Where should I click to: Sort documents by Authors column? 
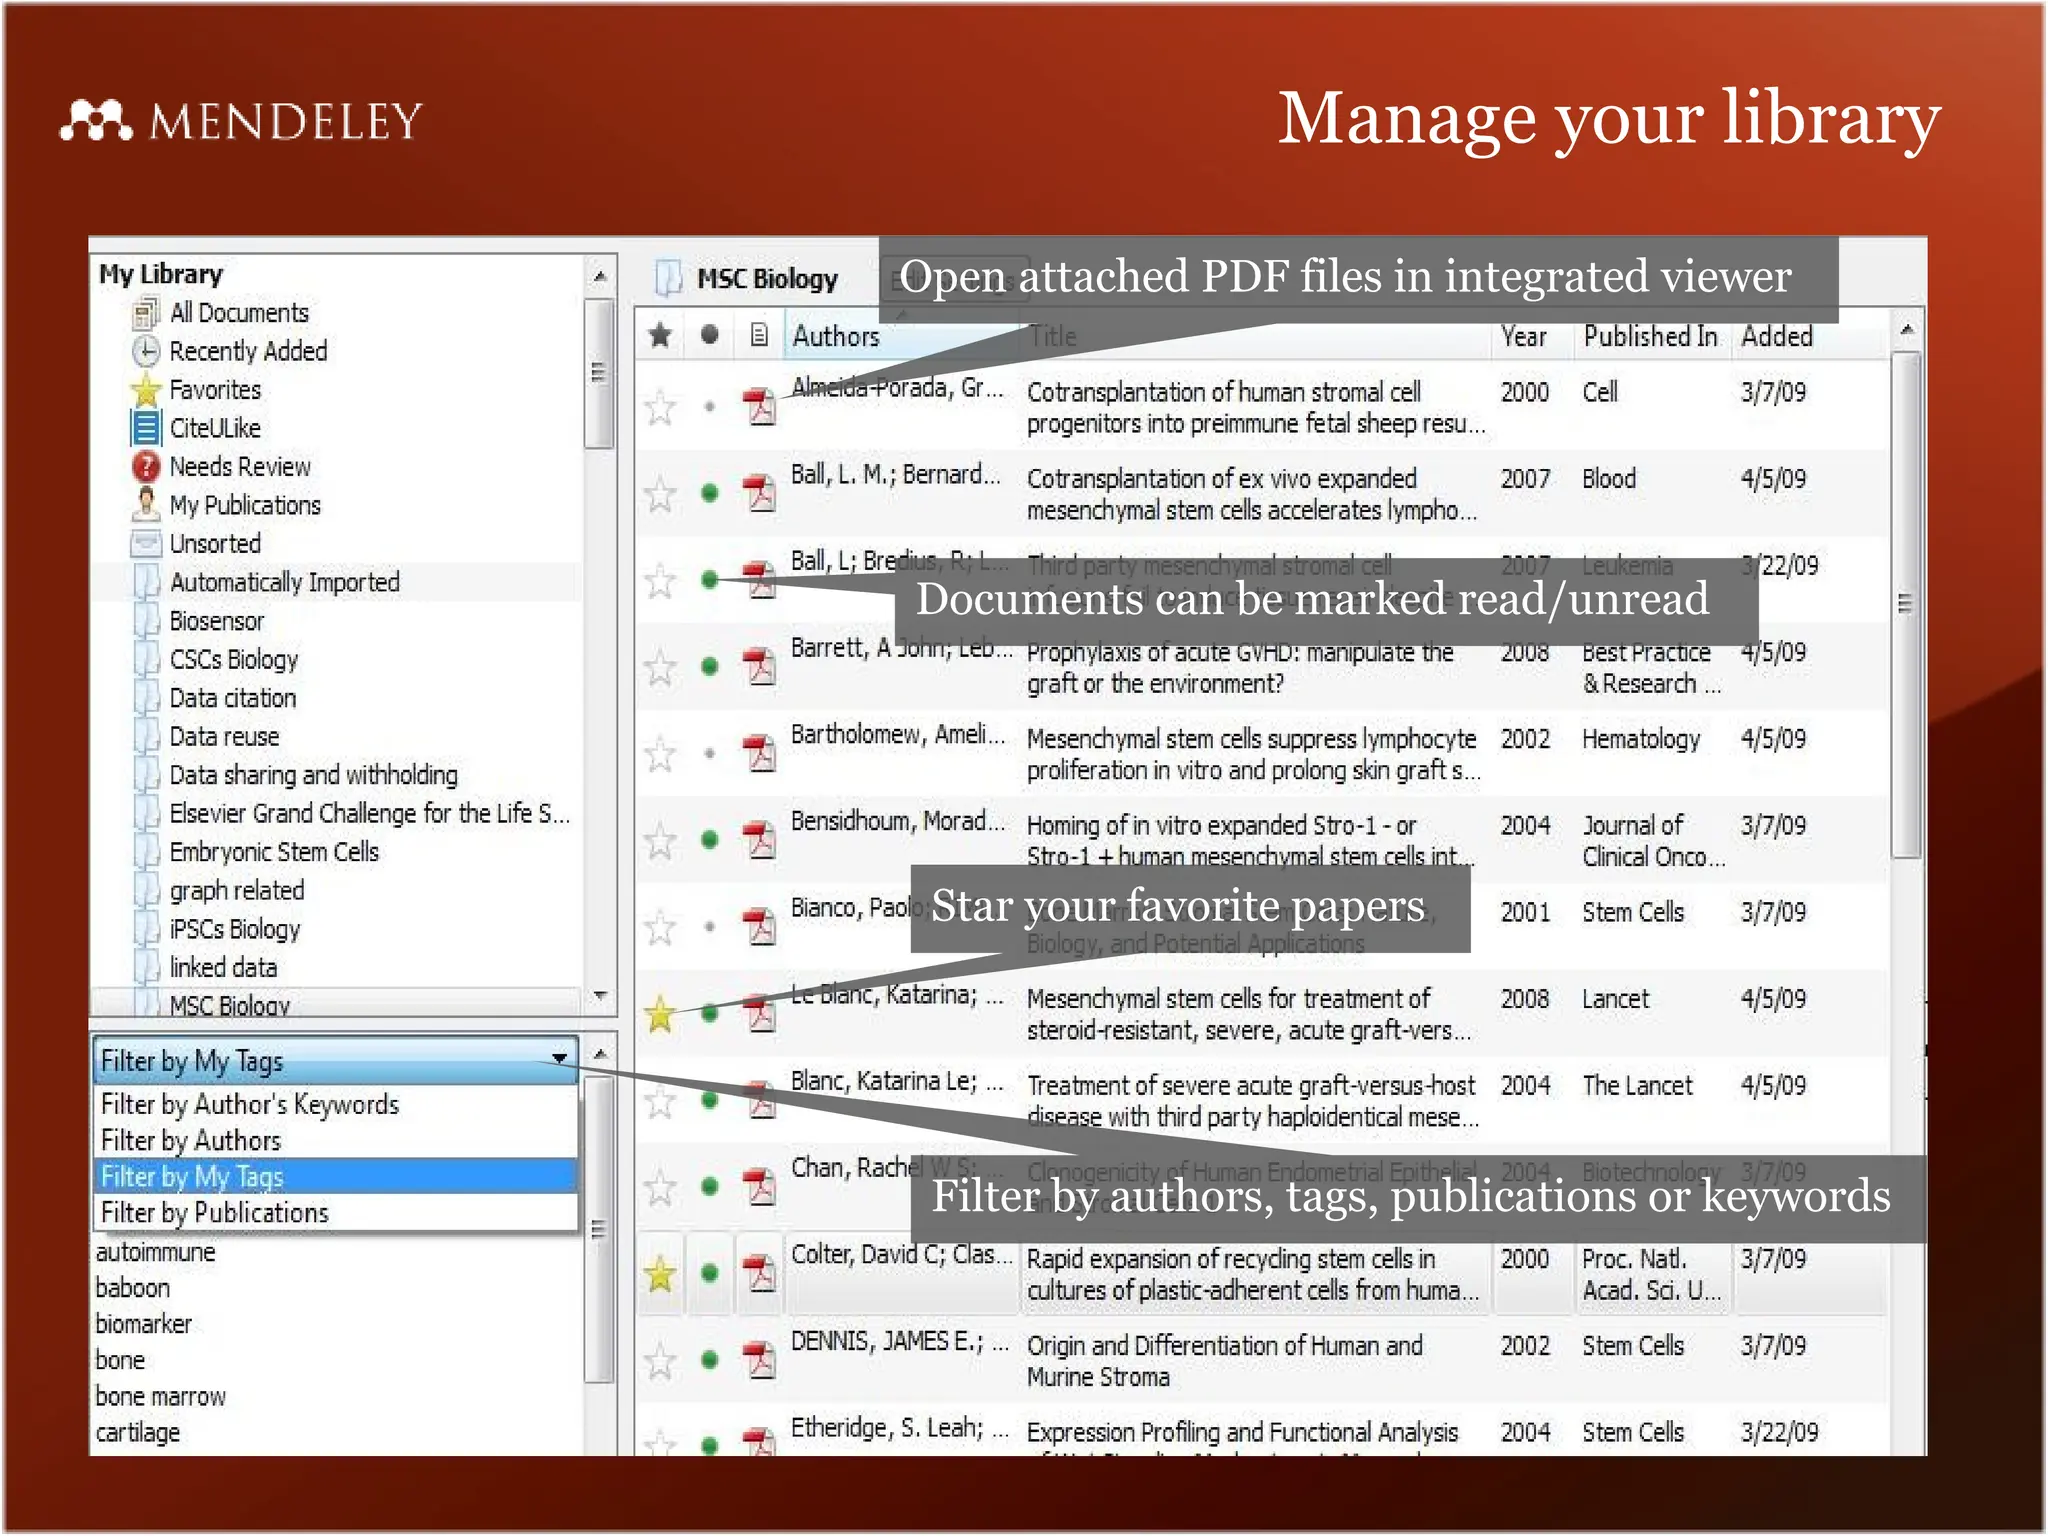point(836,336)
